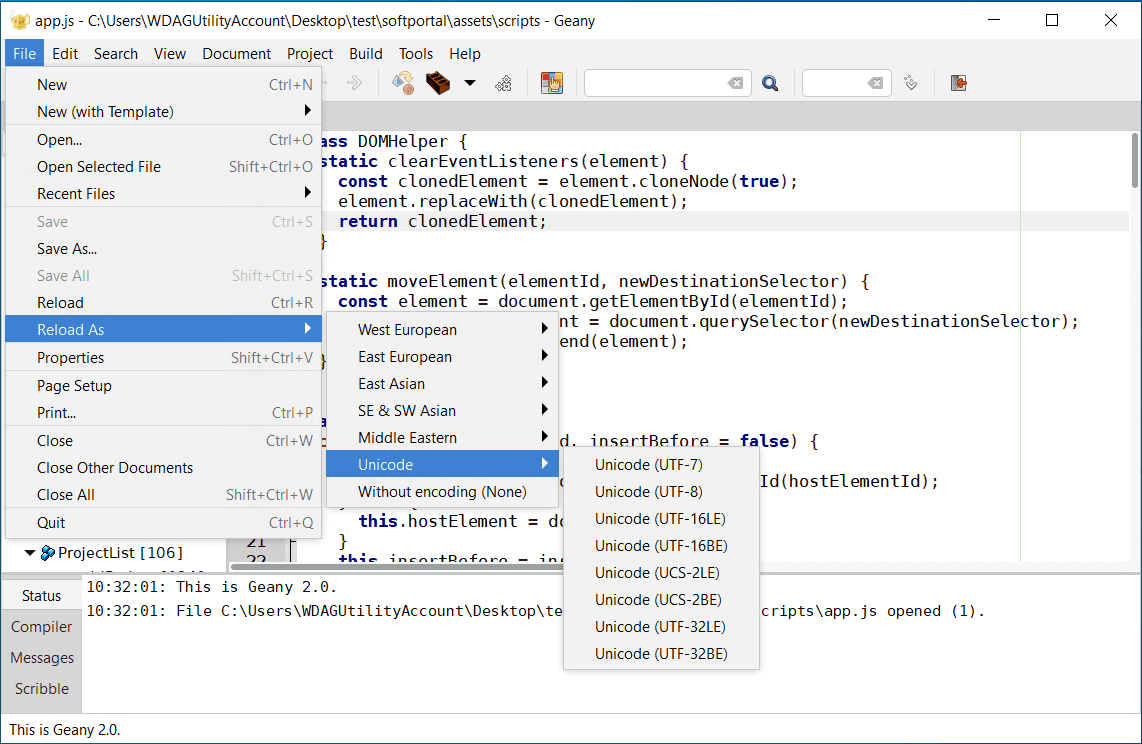The height and width of the screenshot is (744, 1142).
Task: Open the Help menu
Action: (465, 54)
